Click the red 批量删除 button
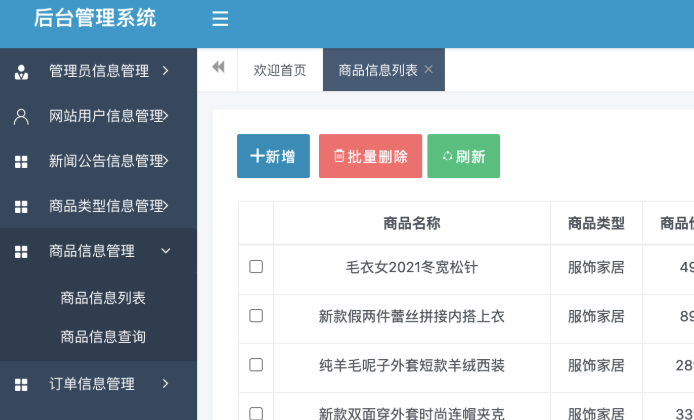This screenshot has height=420, width=694. coord(370,156)
